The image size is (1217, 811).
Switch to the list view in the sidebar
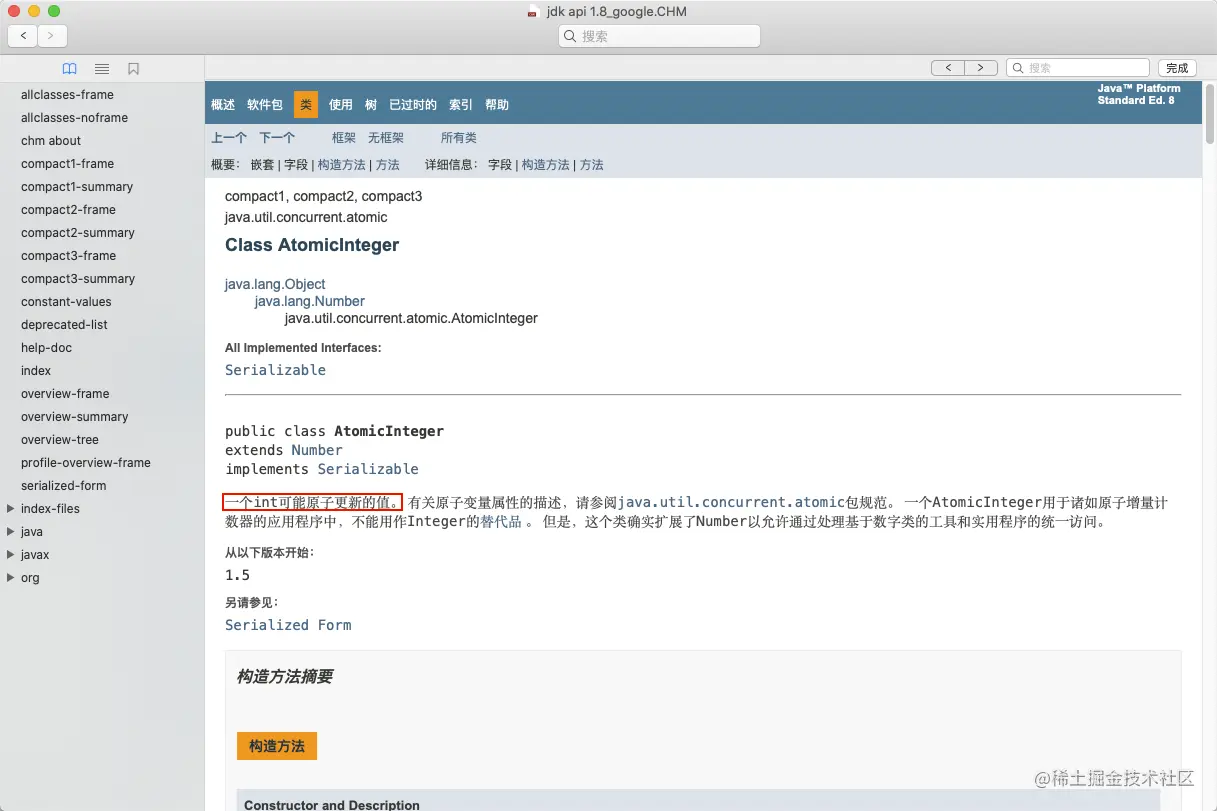pos(101,68)
